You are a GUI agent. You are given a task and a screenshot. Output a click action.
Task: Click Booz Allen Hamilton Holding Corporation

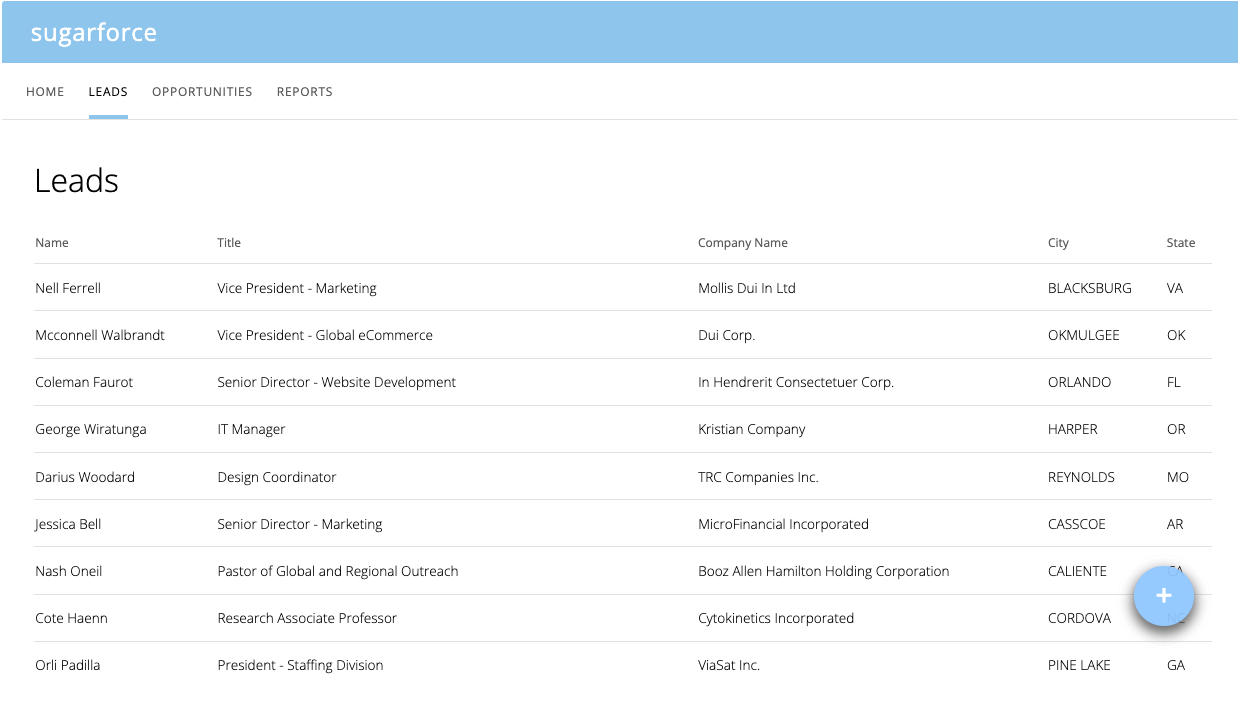point(824,571)
